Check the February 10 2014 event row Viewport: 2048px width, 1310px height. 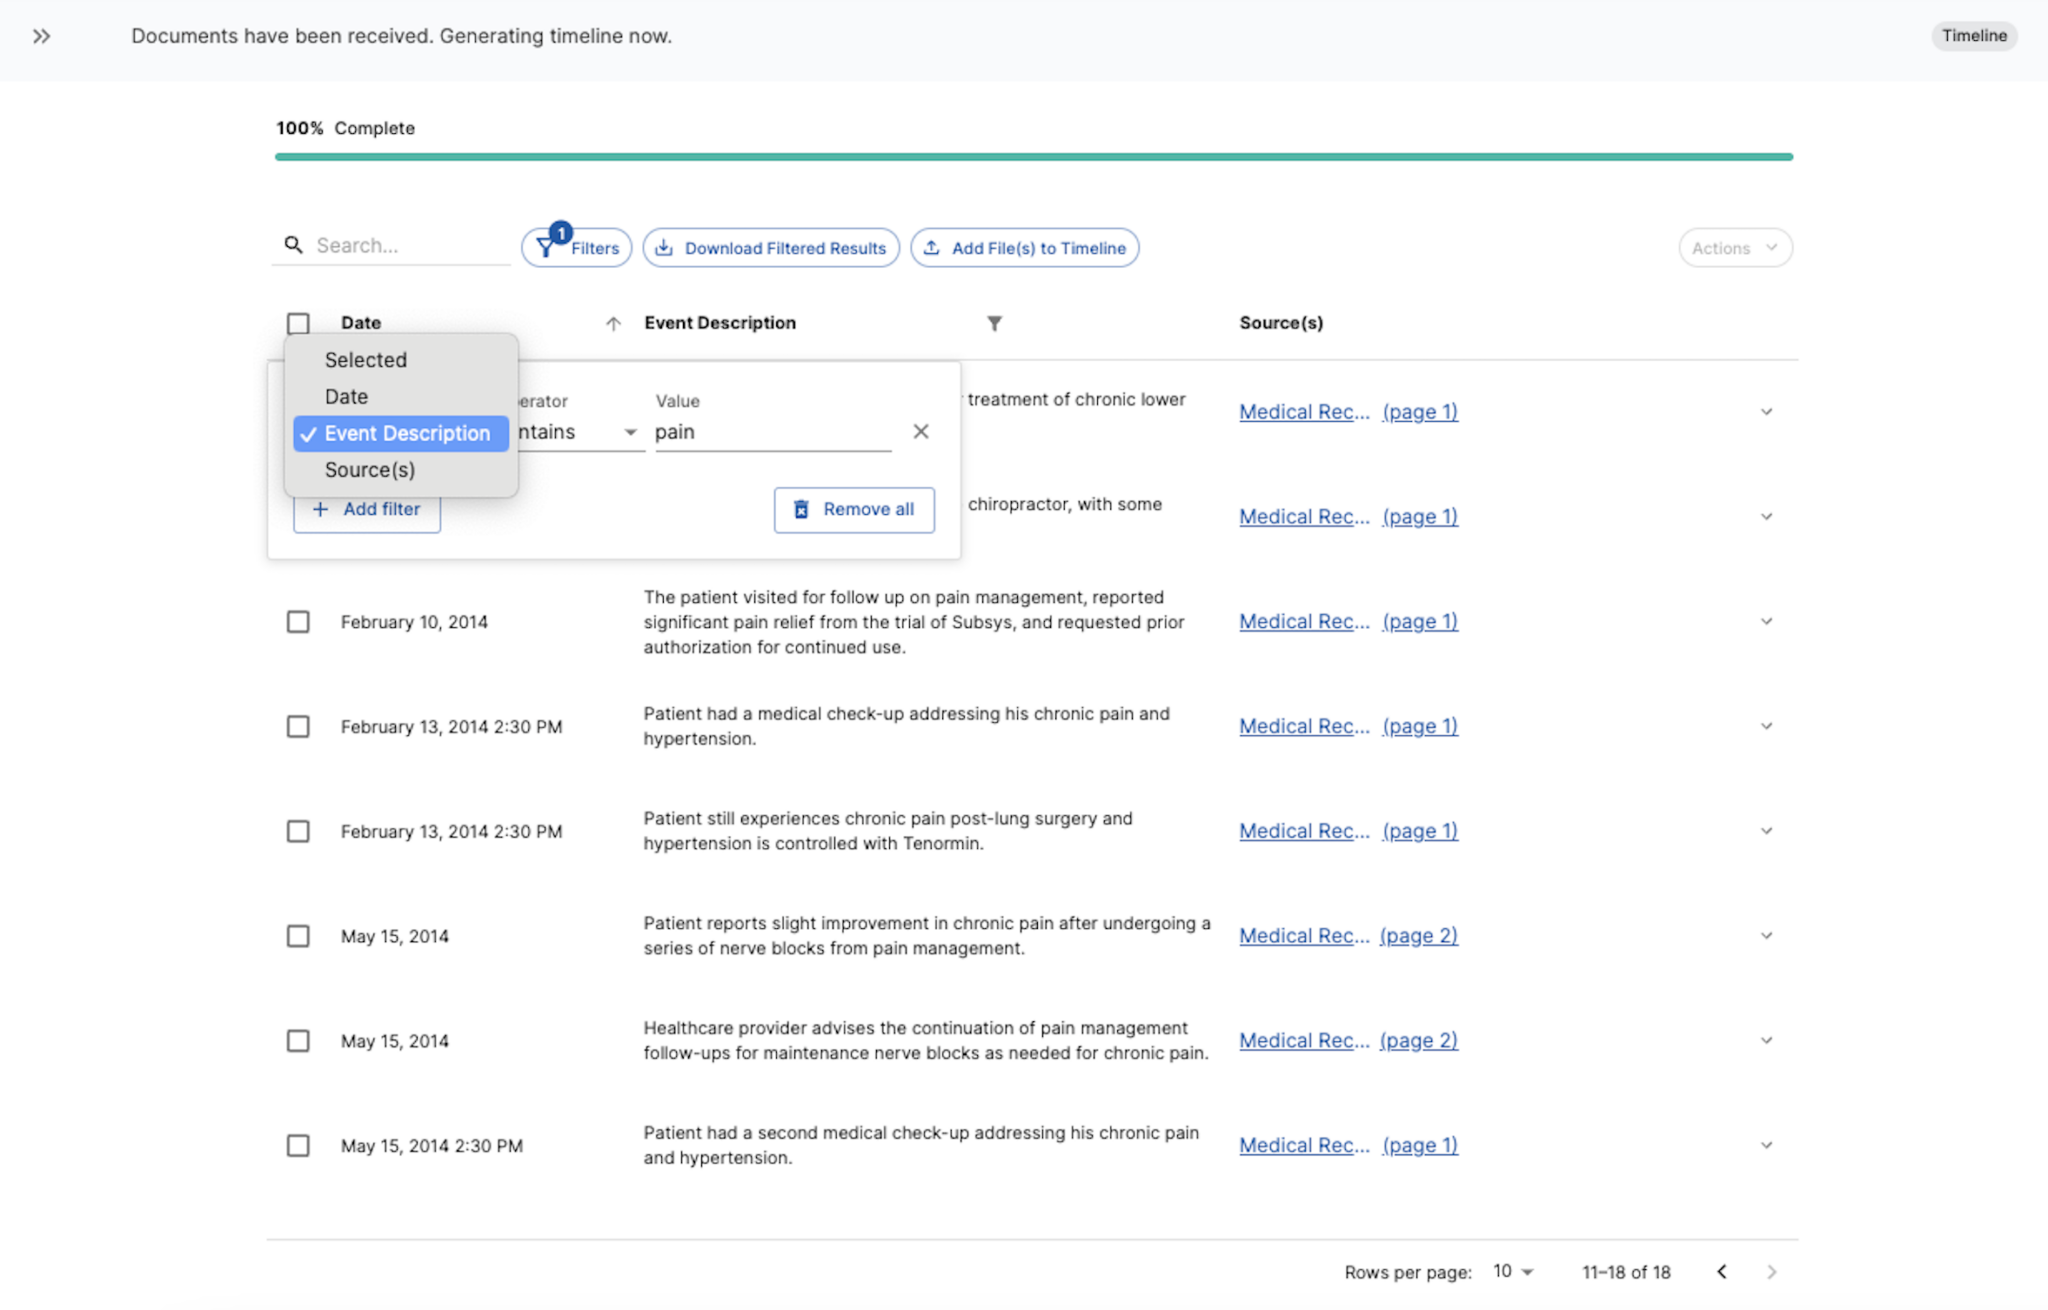[297, 622]
